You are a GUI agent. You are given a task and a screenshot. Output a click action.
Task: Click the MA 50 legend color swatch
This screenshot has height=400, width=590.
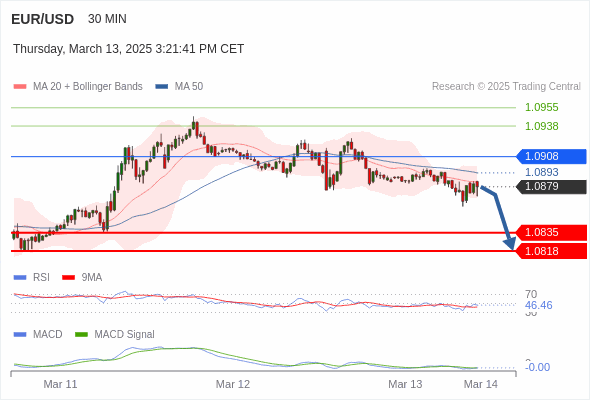click(x=162, y=87)
